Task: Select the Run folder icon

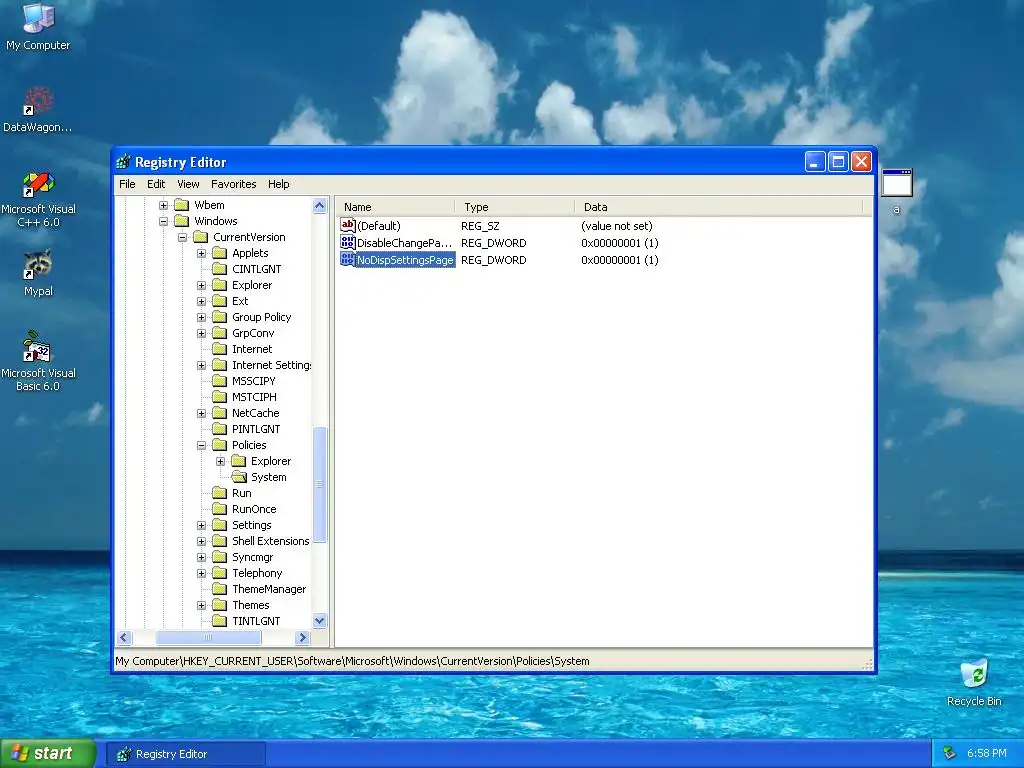Action: (x=219, y=493)
